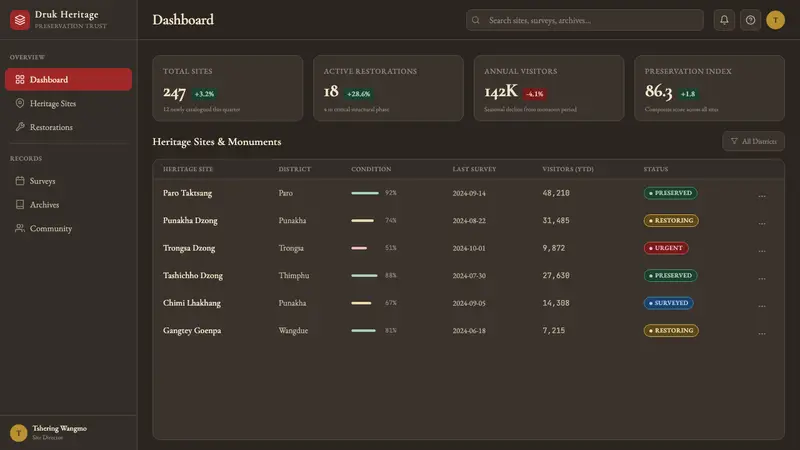Open the notifications bell
800x450 pixels.
tap(724, 20)
